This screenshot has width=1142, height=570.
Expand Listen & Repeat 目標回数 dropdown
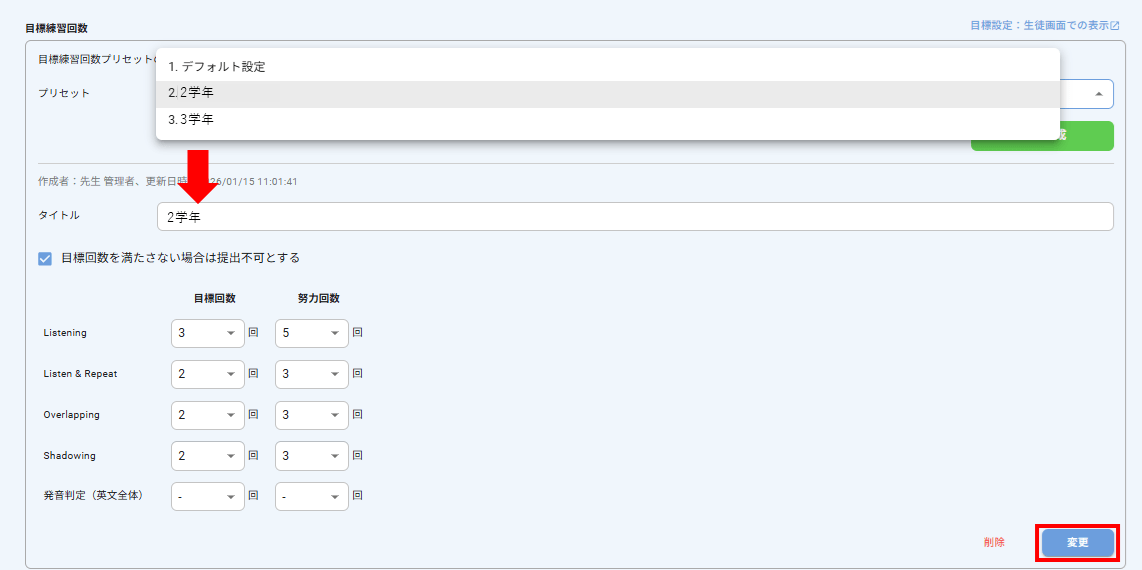[x=208, y=374]
